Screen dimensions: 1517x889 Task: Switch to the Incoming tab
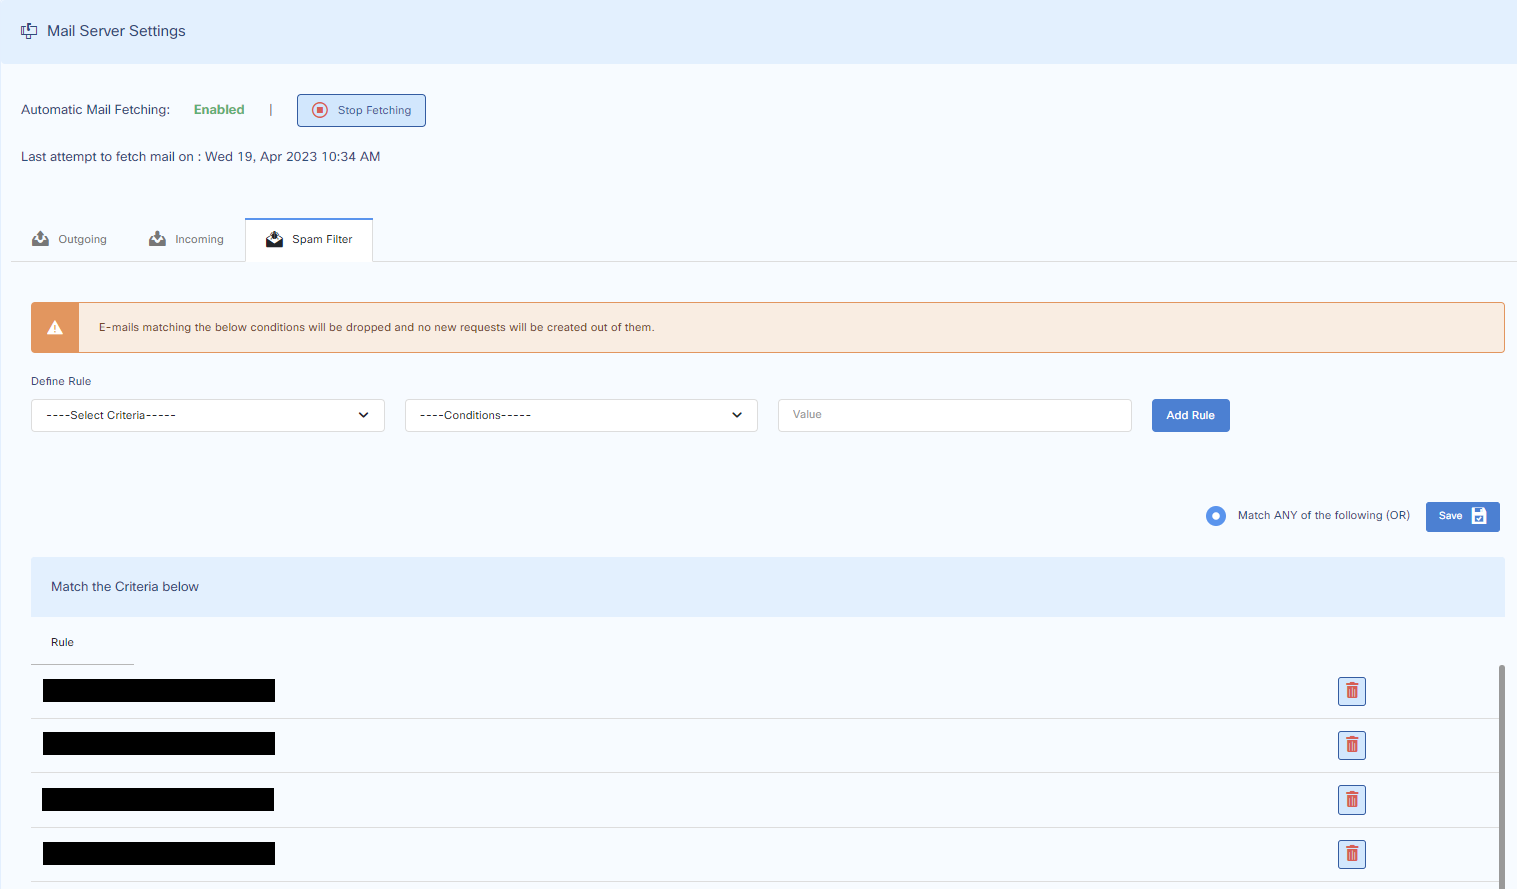click(187, 239)
